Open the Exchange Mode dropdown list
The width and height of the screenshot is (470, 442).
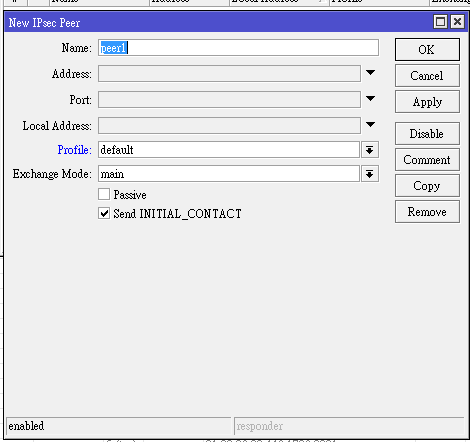pyautogui.click(x=370, y=174)
